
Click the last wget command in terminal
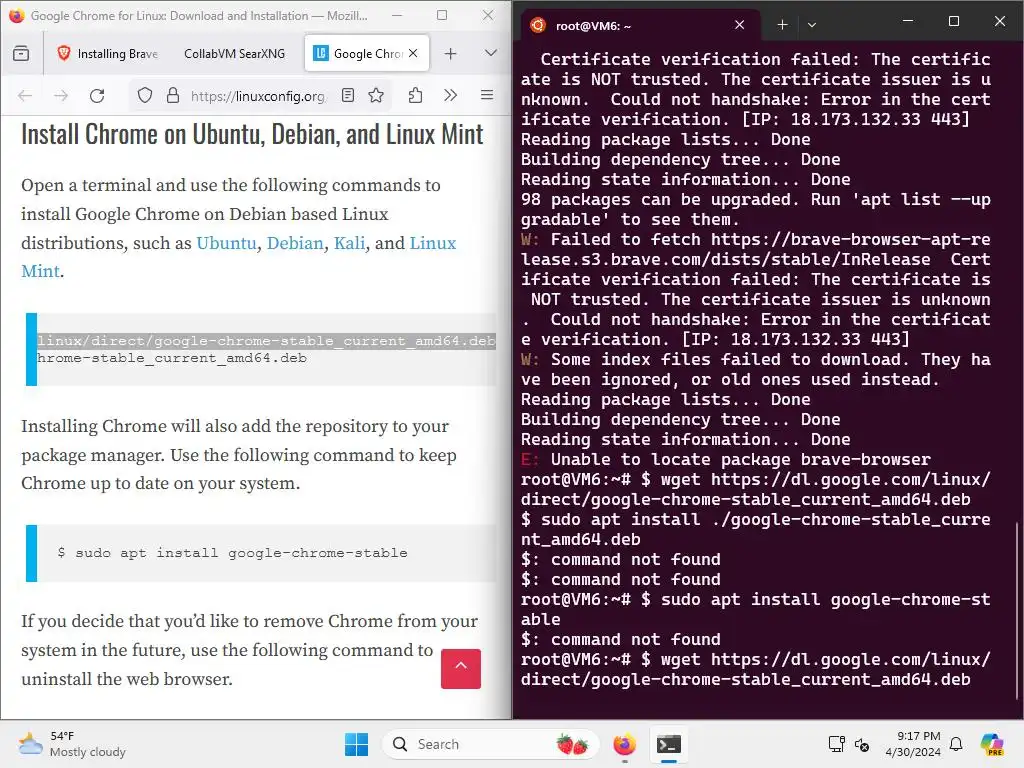click(x=756, y=669)
